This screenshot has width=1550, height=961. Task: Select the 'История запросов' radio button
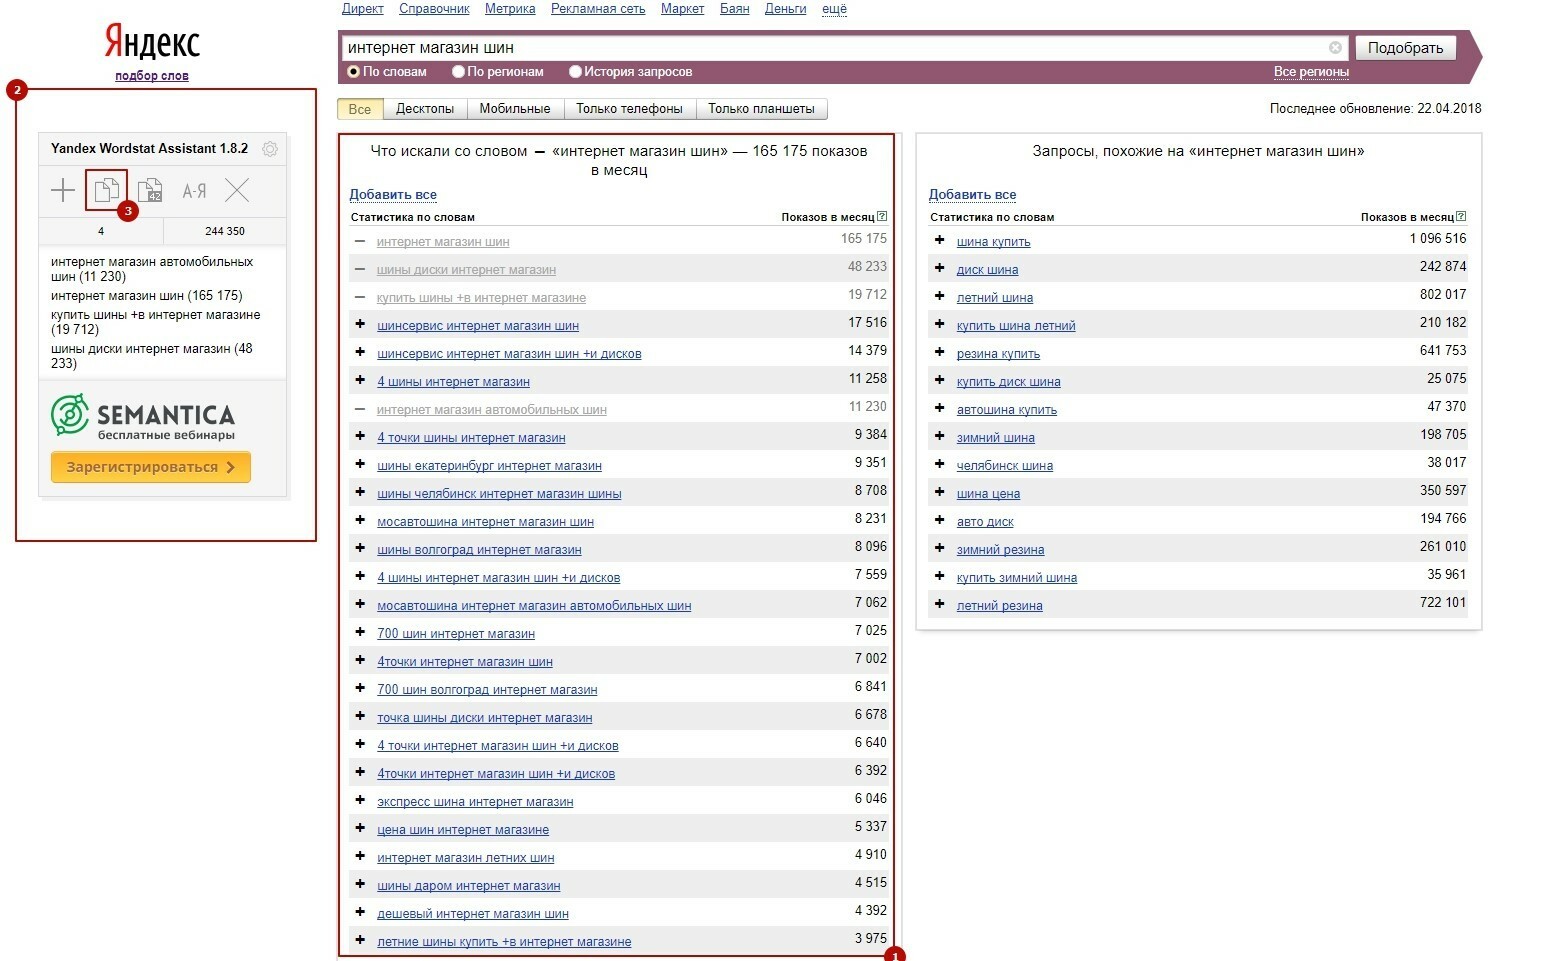[x=575, y=72]
